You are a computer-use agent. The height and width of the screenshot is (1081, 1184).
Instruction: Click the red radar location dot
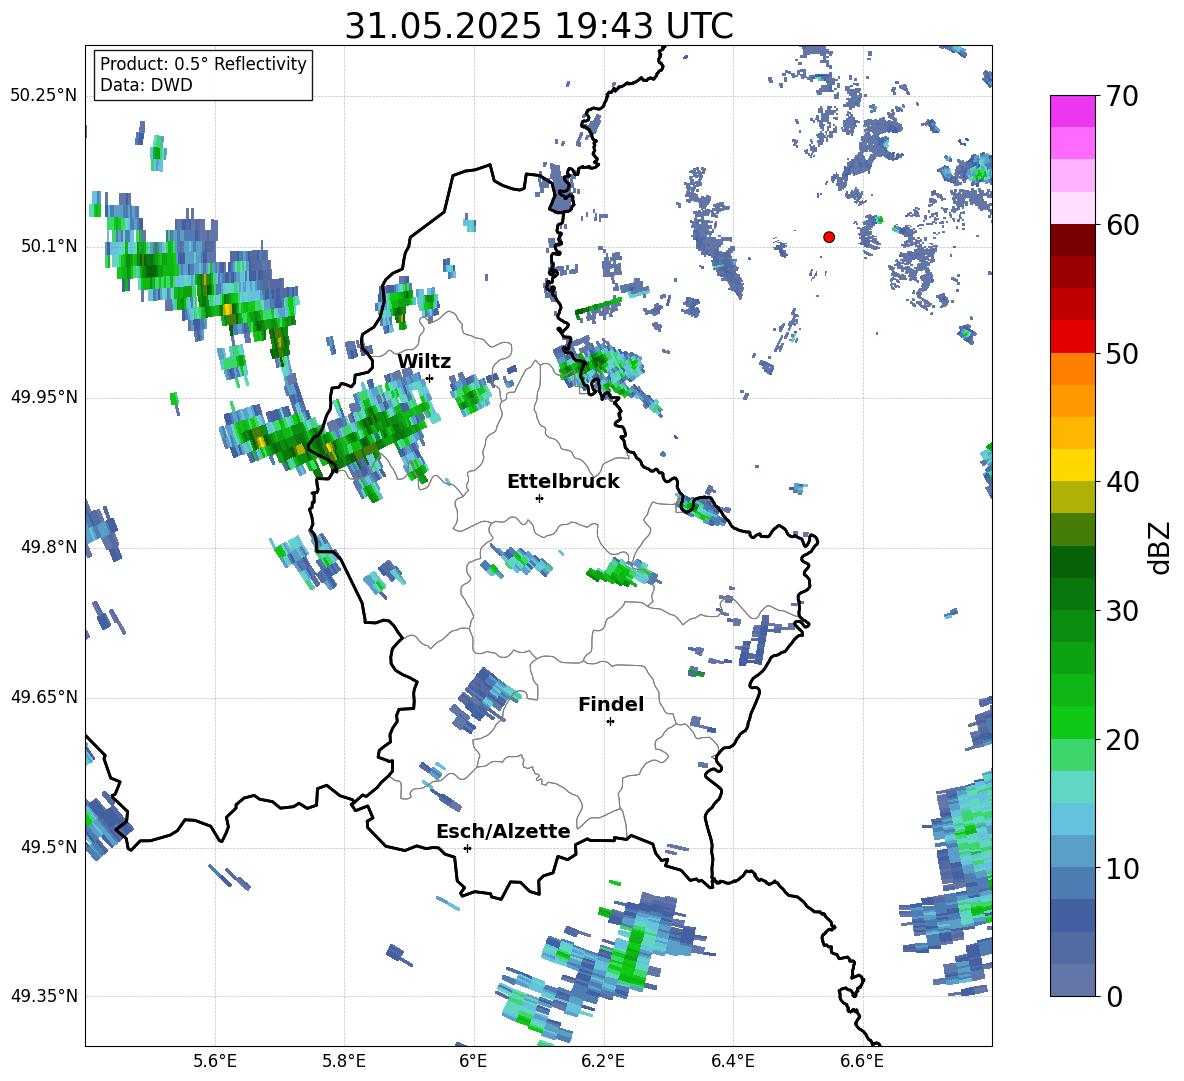tap(828, 237)
